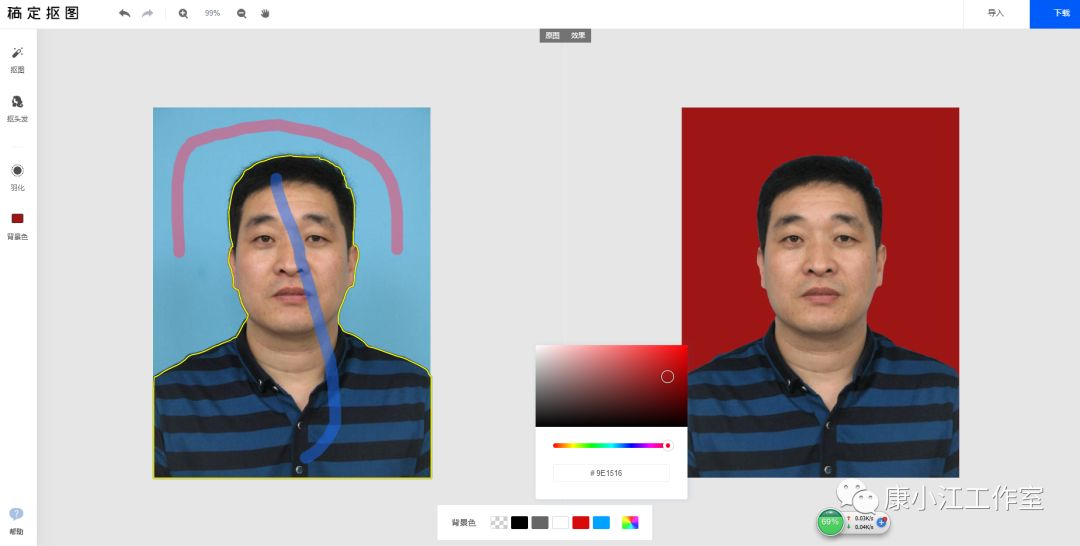Select the 抠图 magic wand tool
This screenshot has height=546, width=1080.
click(x=17, y=57)
